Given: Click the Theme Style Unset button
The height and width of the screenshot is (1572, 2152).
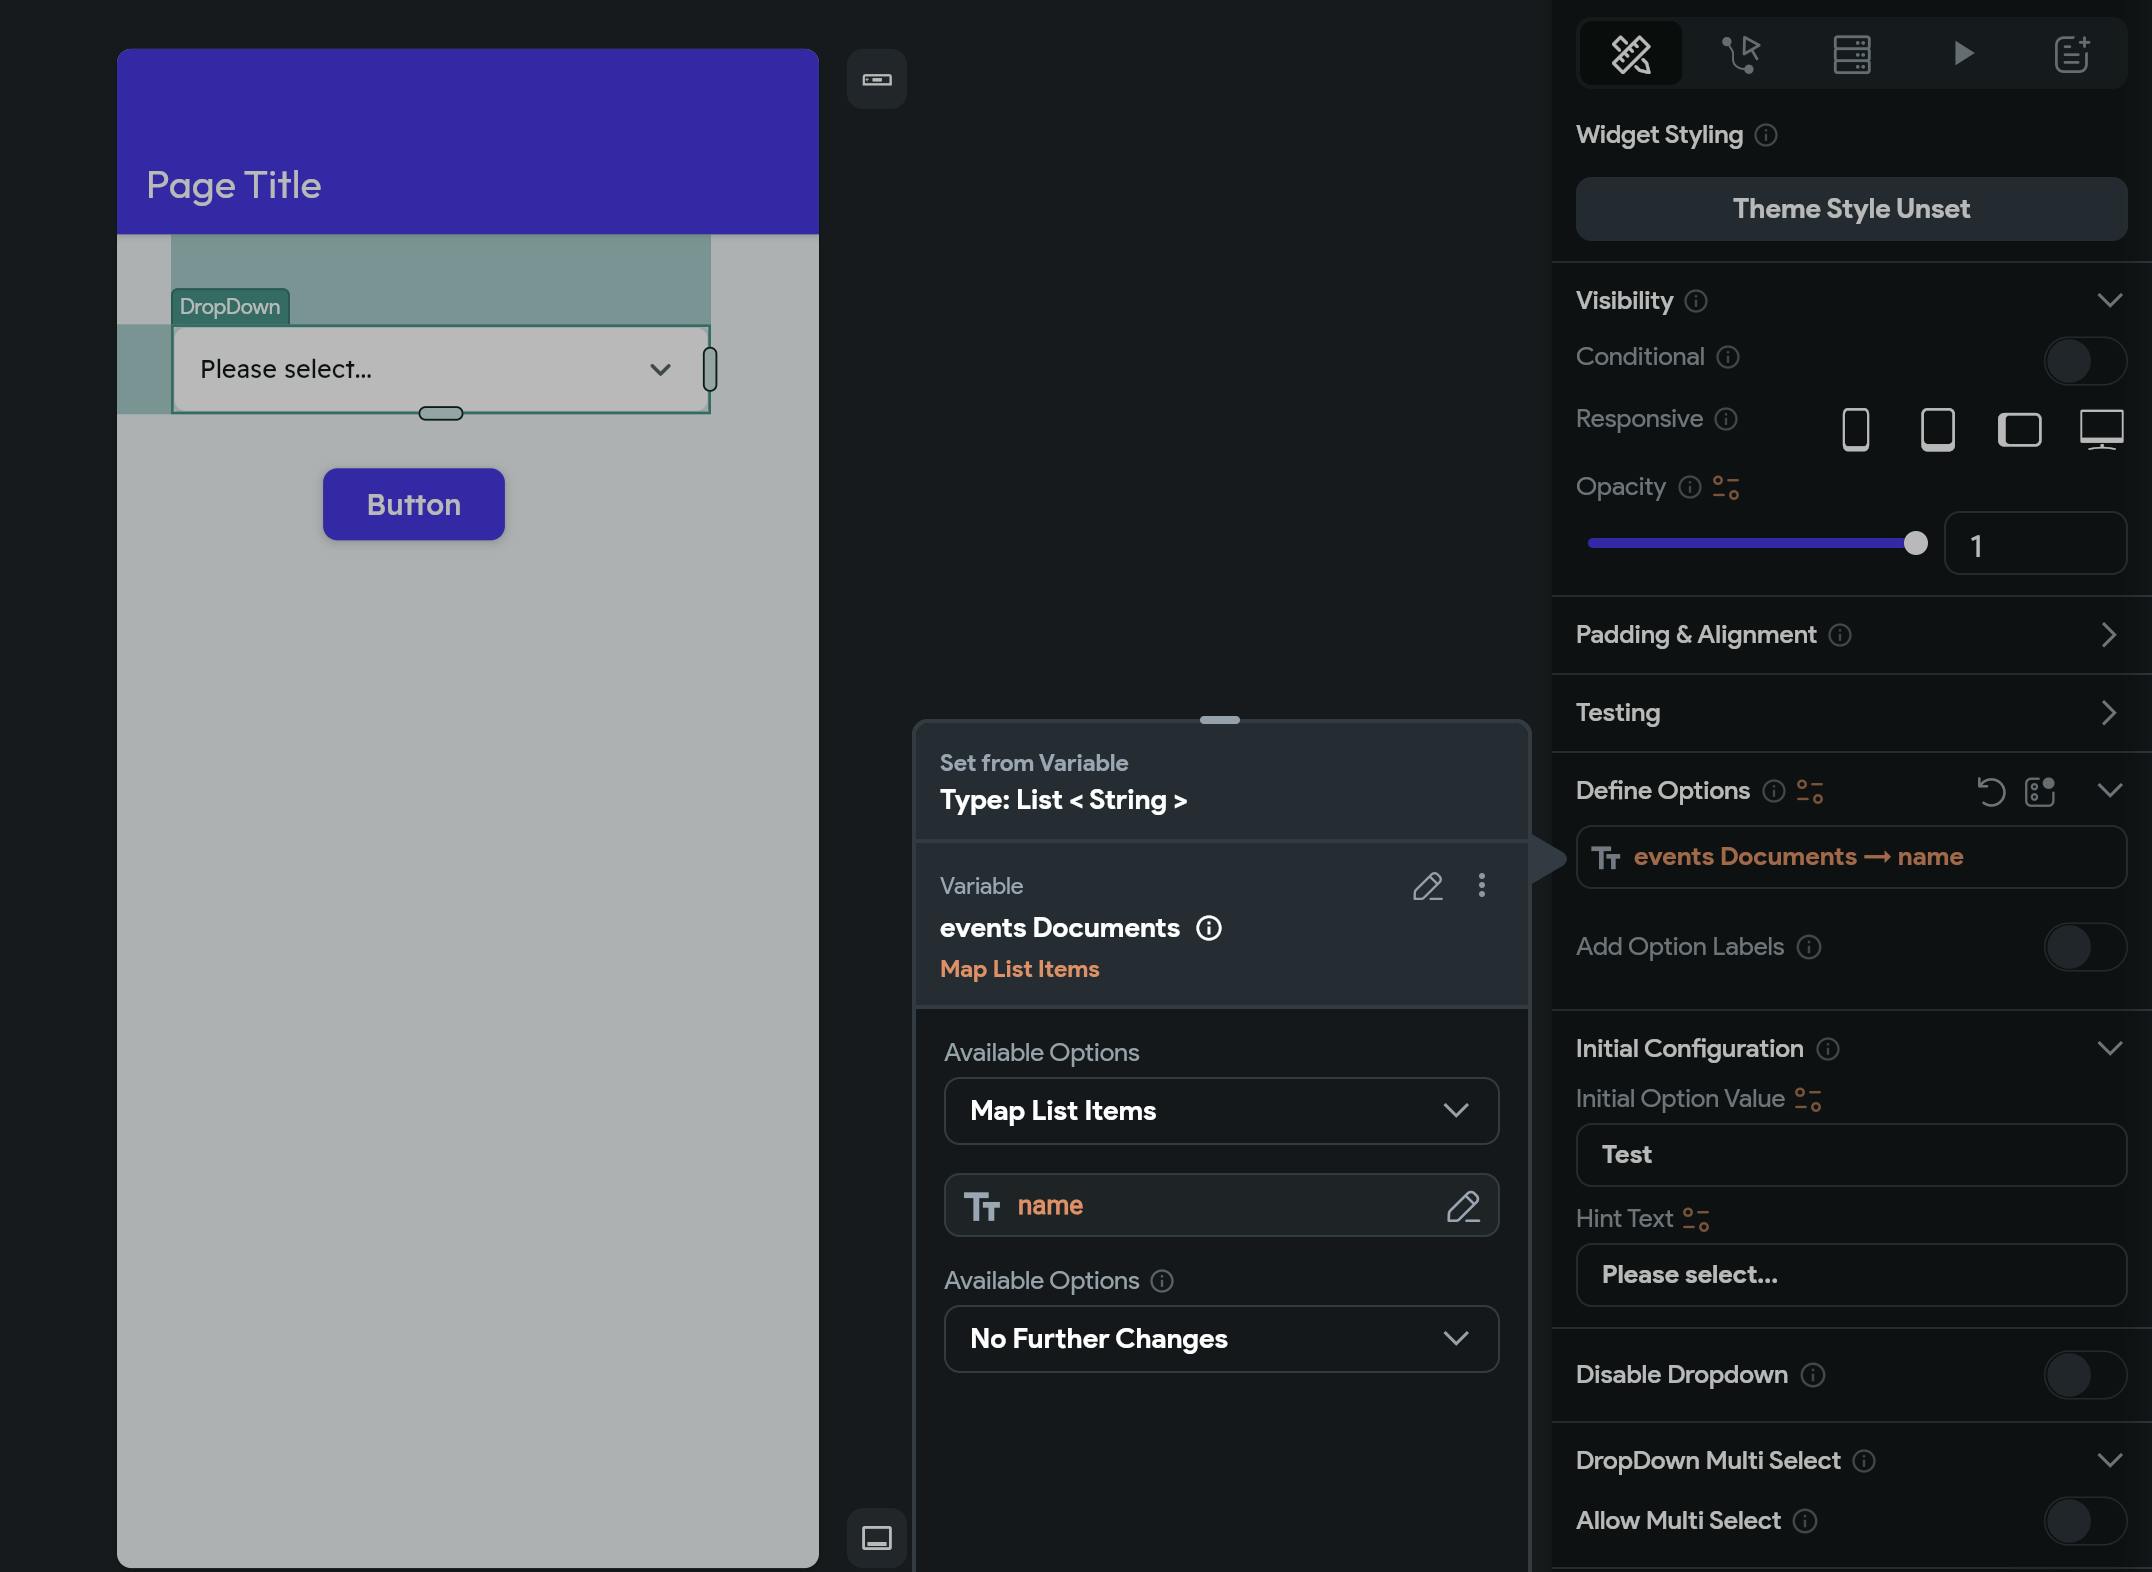Looking at the screenshot, I should tap(1851, 209).
